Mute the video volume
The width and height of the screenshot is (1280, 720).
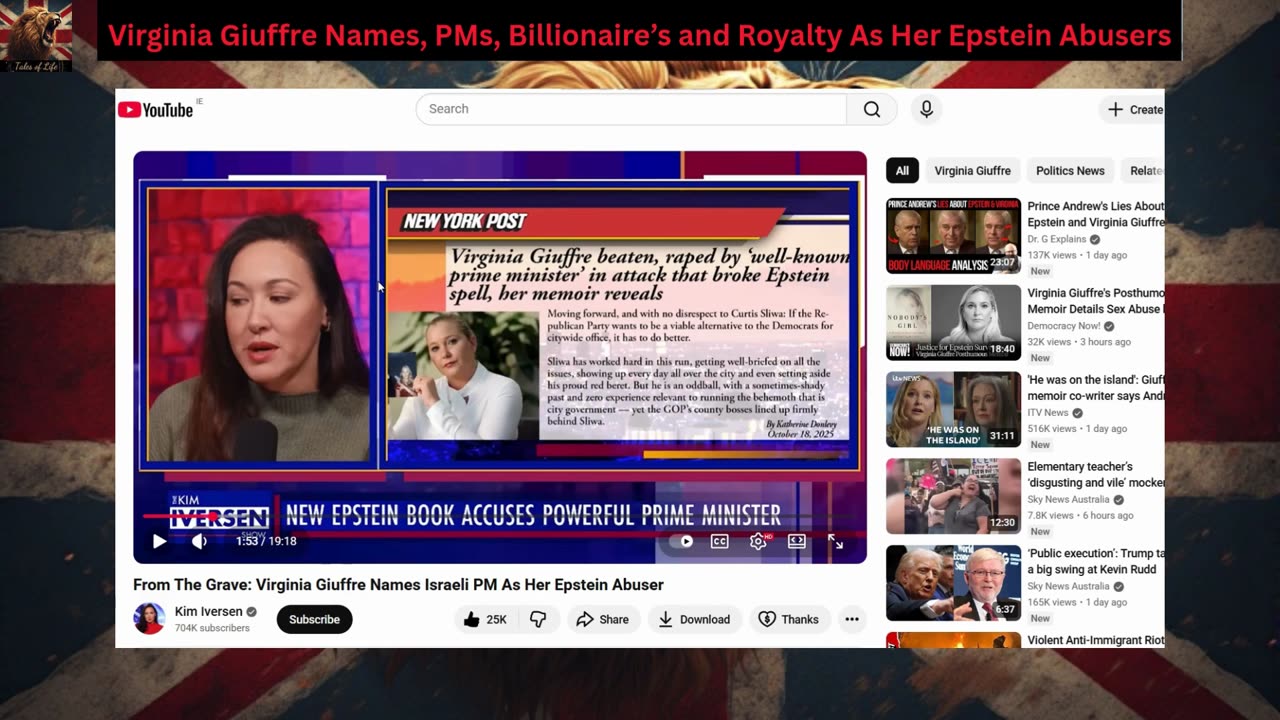(199, 541)
